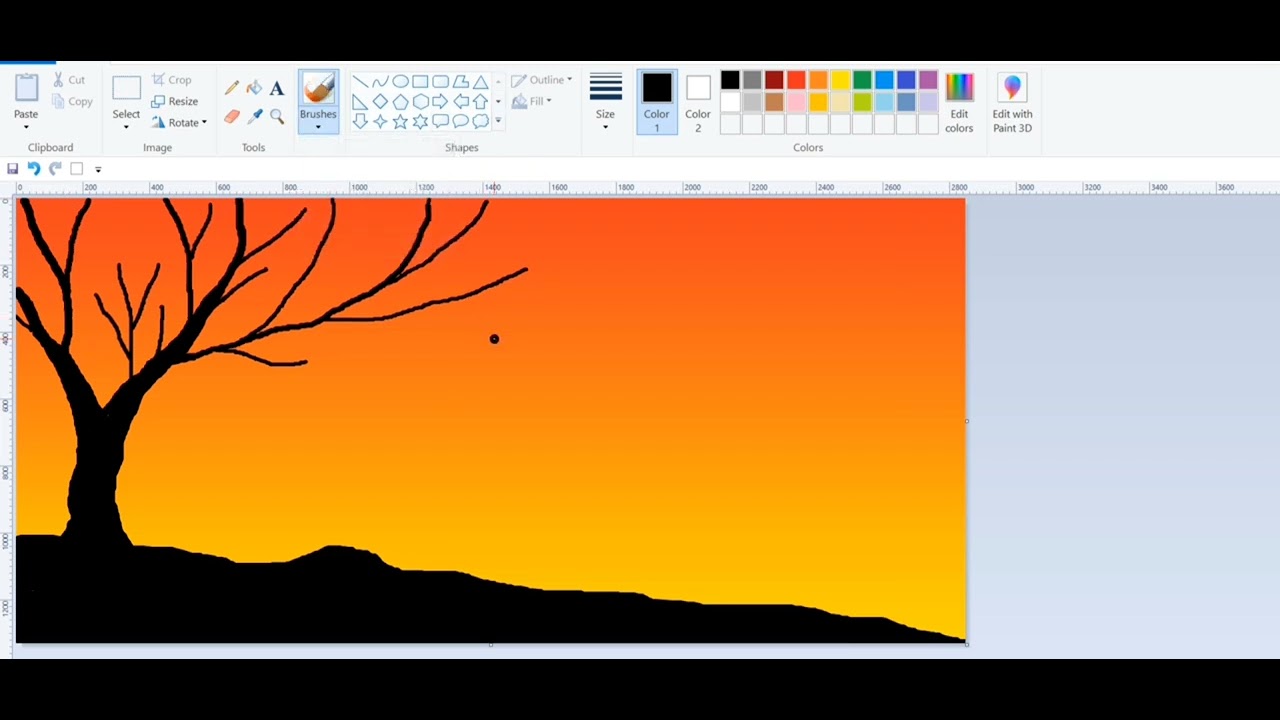Select Color 1 foreground box
This screenshot has width=1280, height=720.
657,101
